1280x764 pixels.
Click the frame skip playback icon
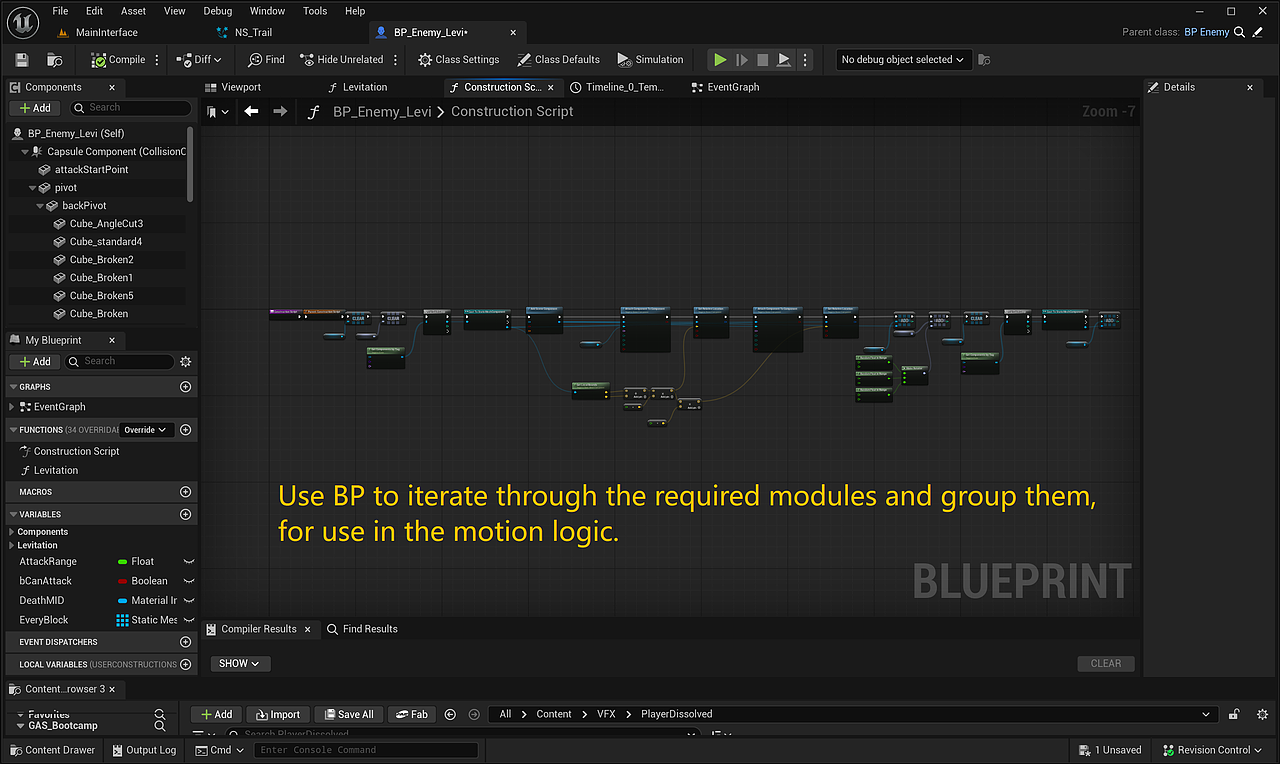741,60
